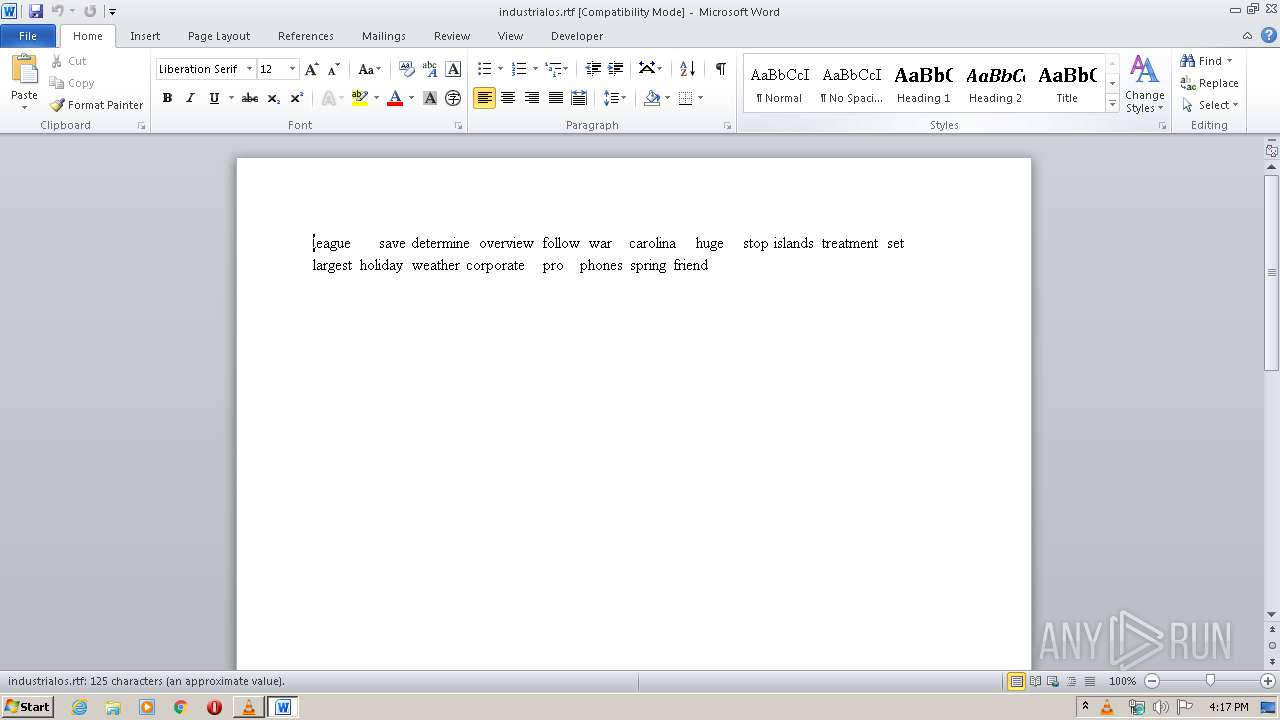Open the font name dropdown

coord(249,69)
